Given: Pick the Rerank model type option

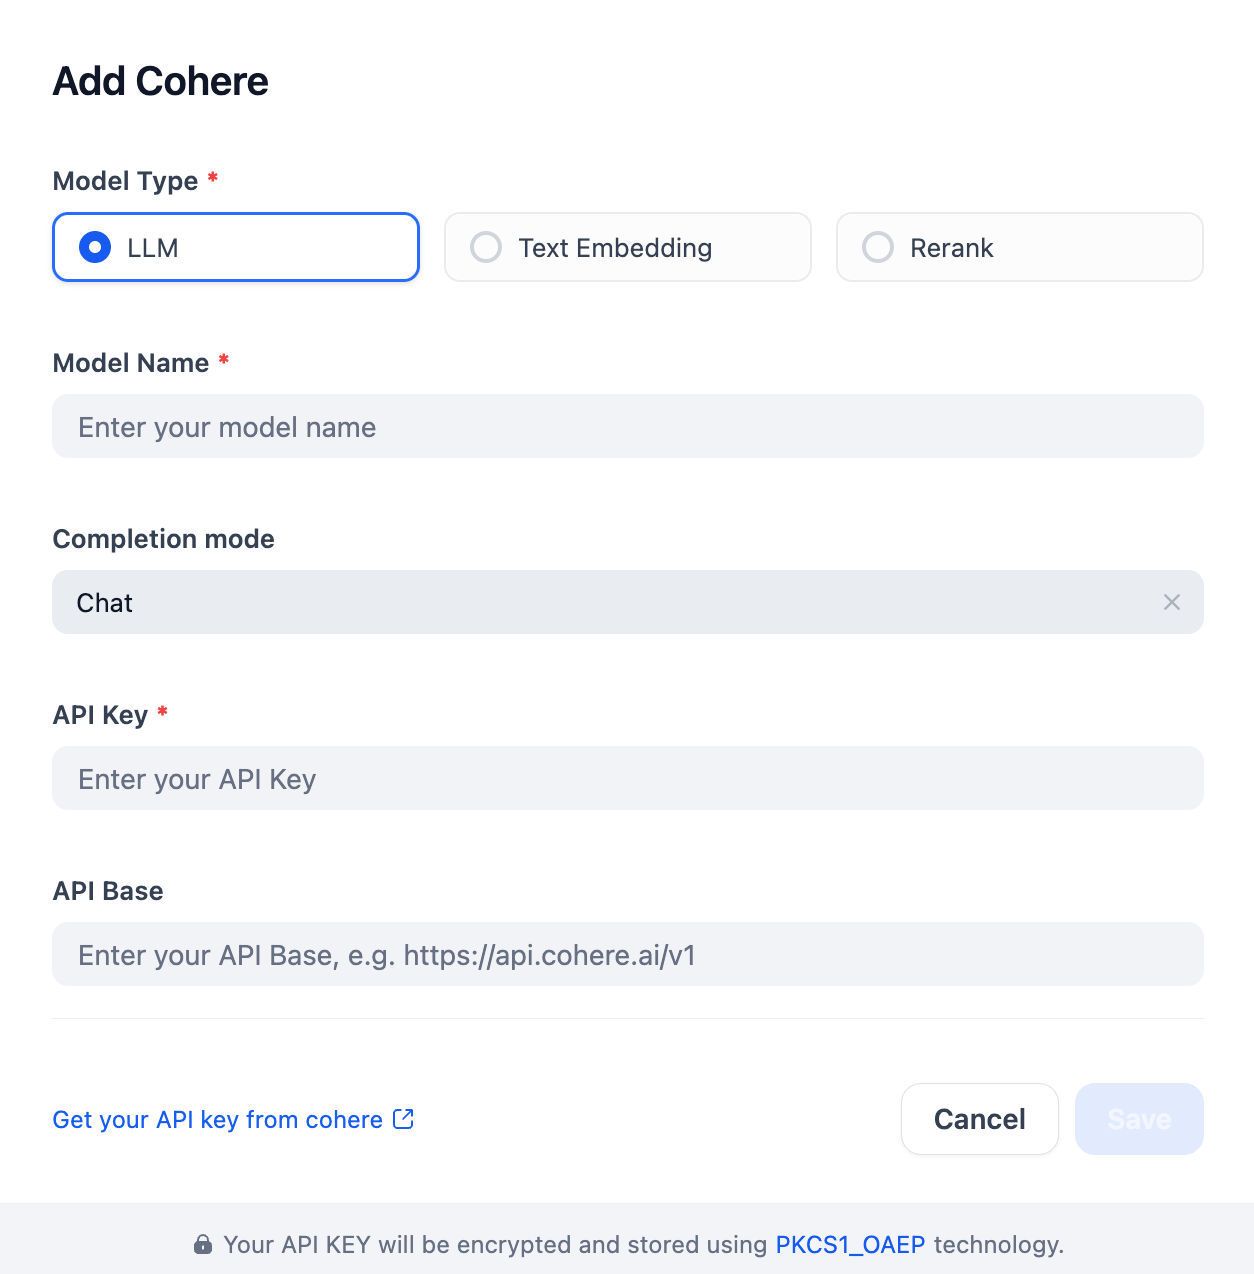Looking at the screenshot, I should coord(879,247).
